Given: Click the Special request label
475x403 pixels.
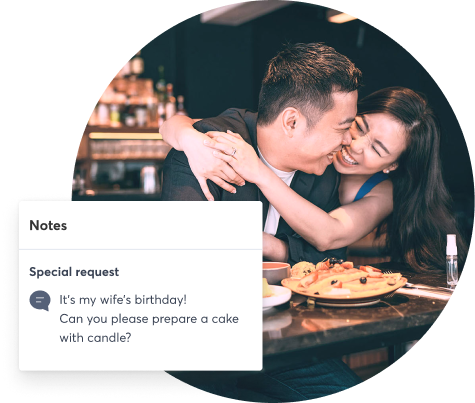Looking at the screenshot, I should [x=74, y=272].
